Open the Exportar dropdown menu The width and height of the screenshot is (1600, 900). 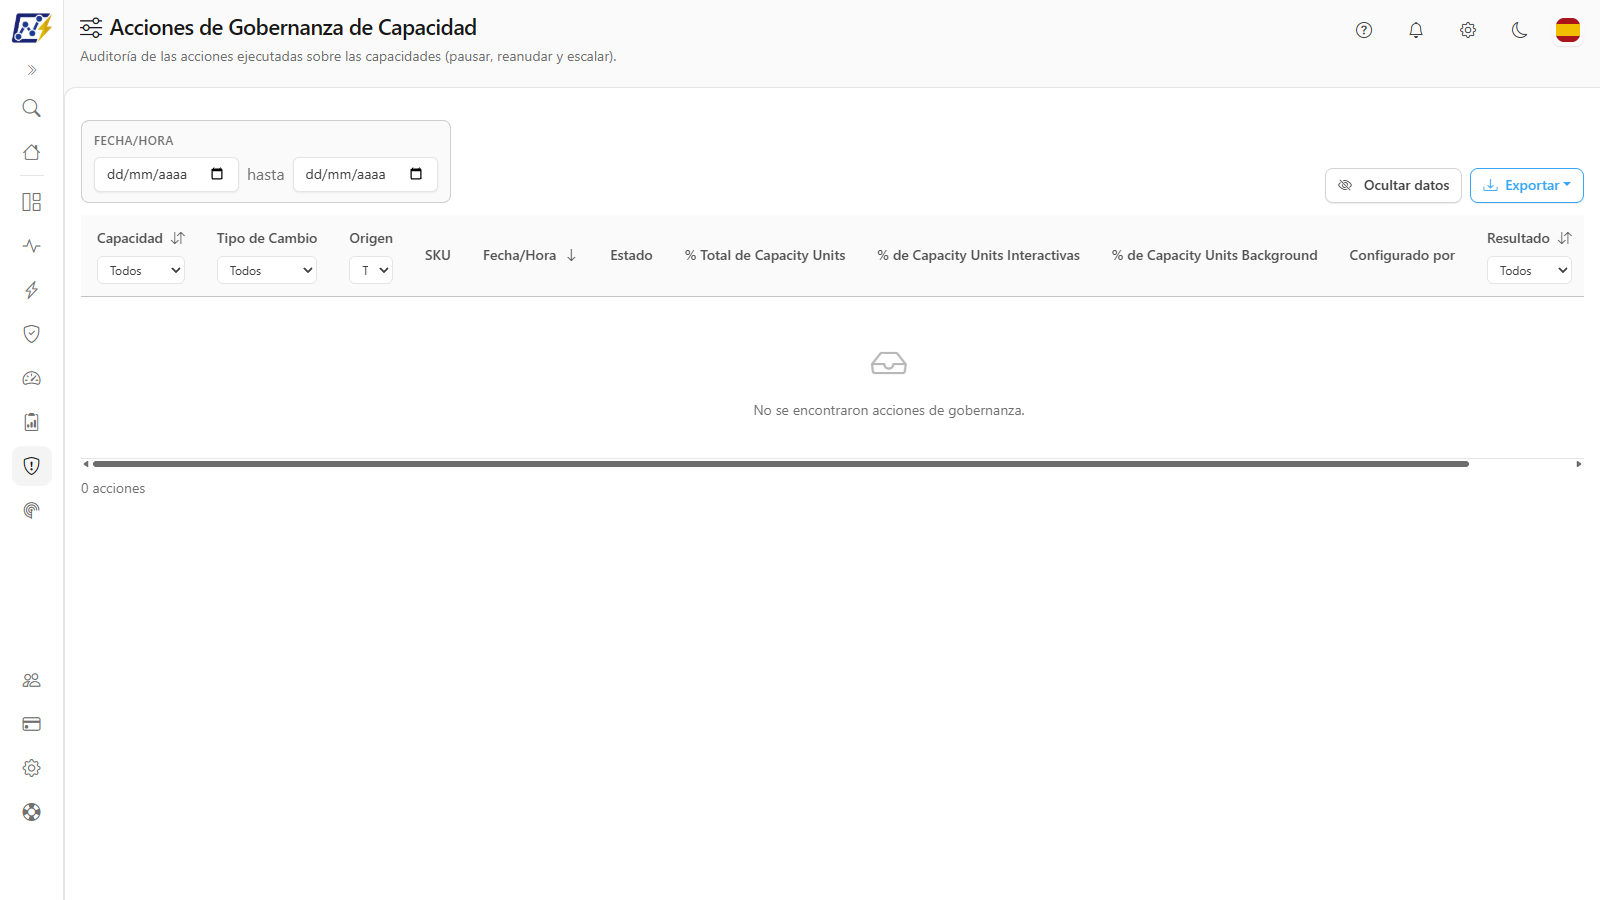(1527, 185)
